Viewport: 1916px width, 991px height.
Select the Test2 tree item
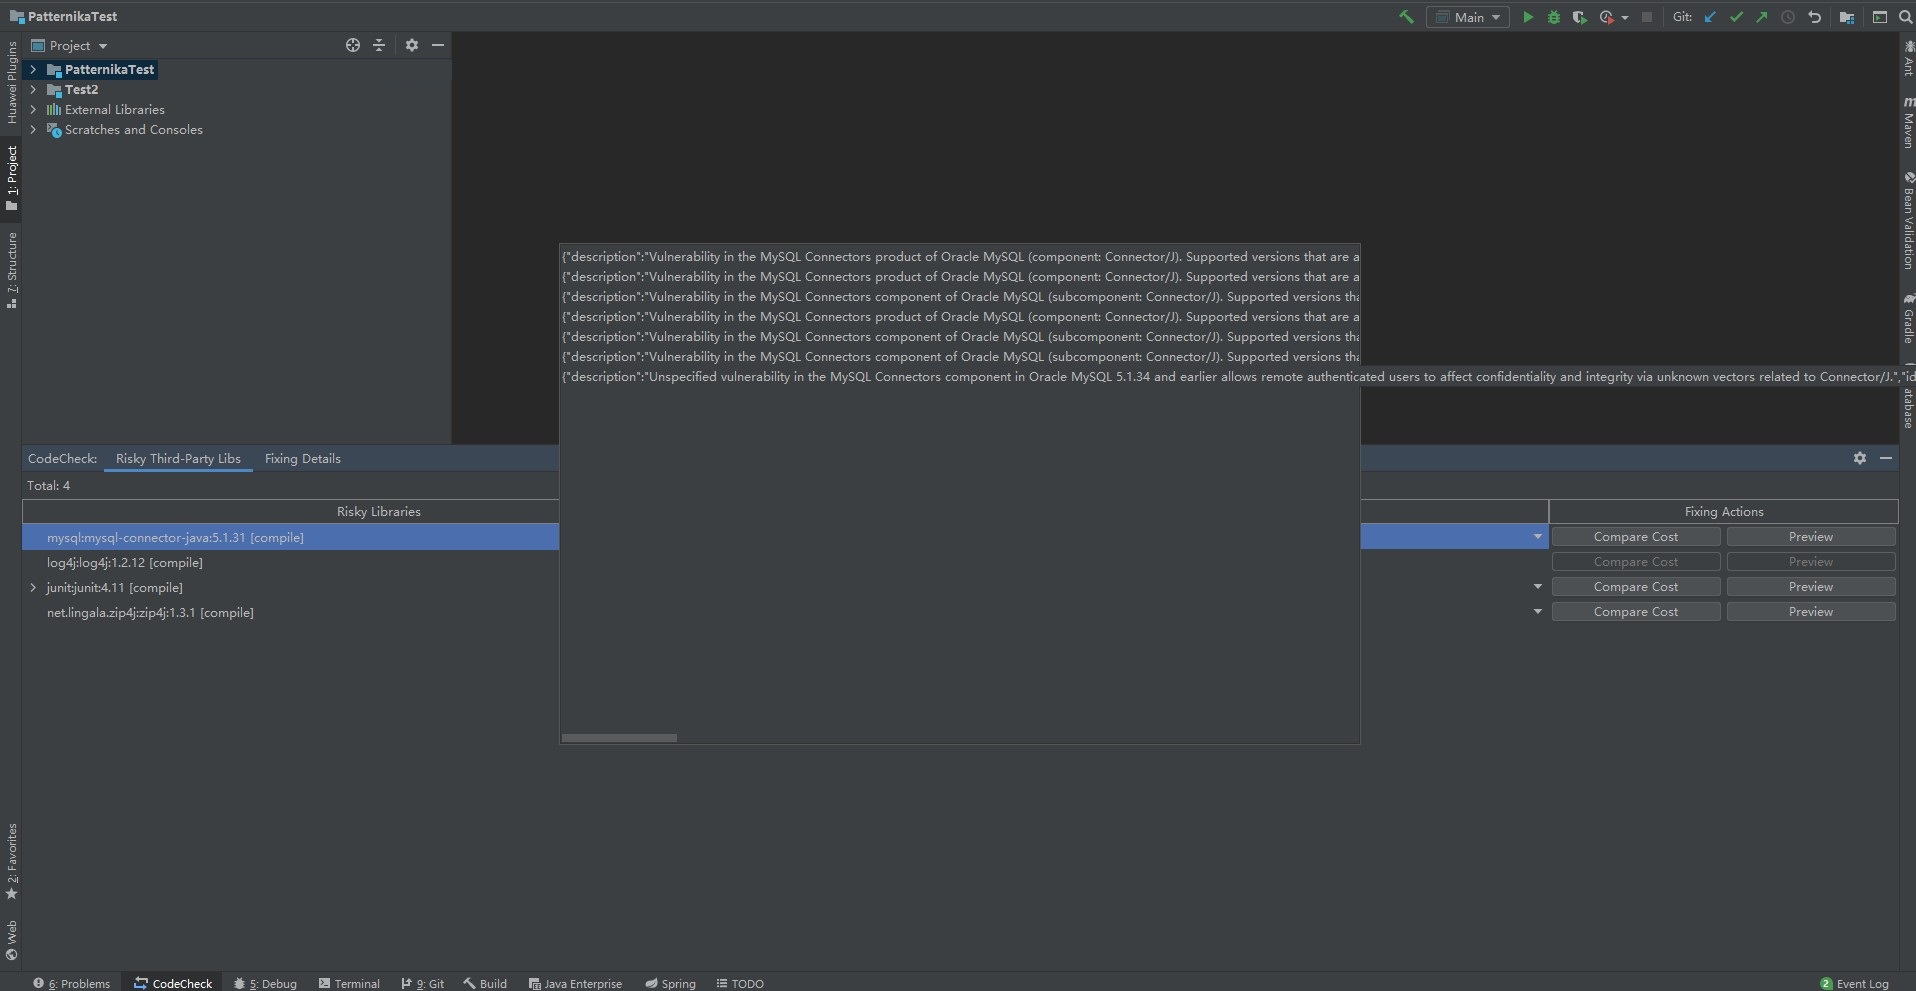pos(81,89)
